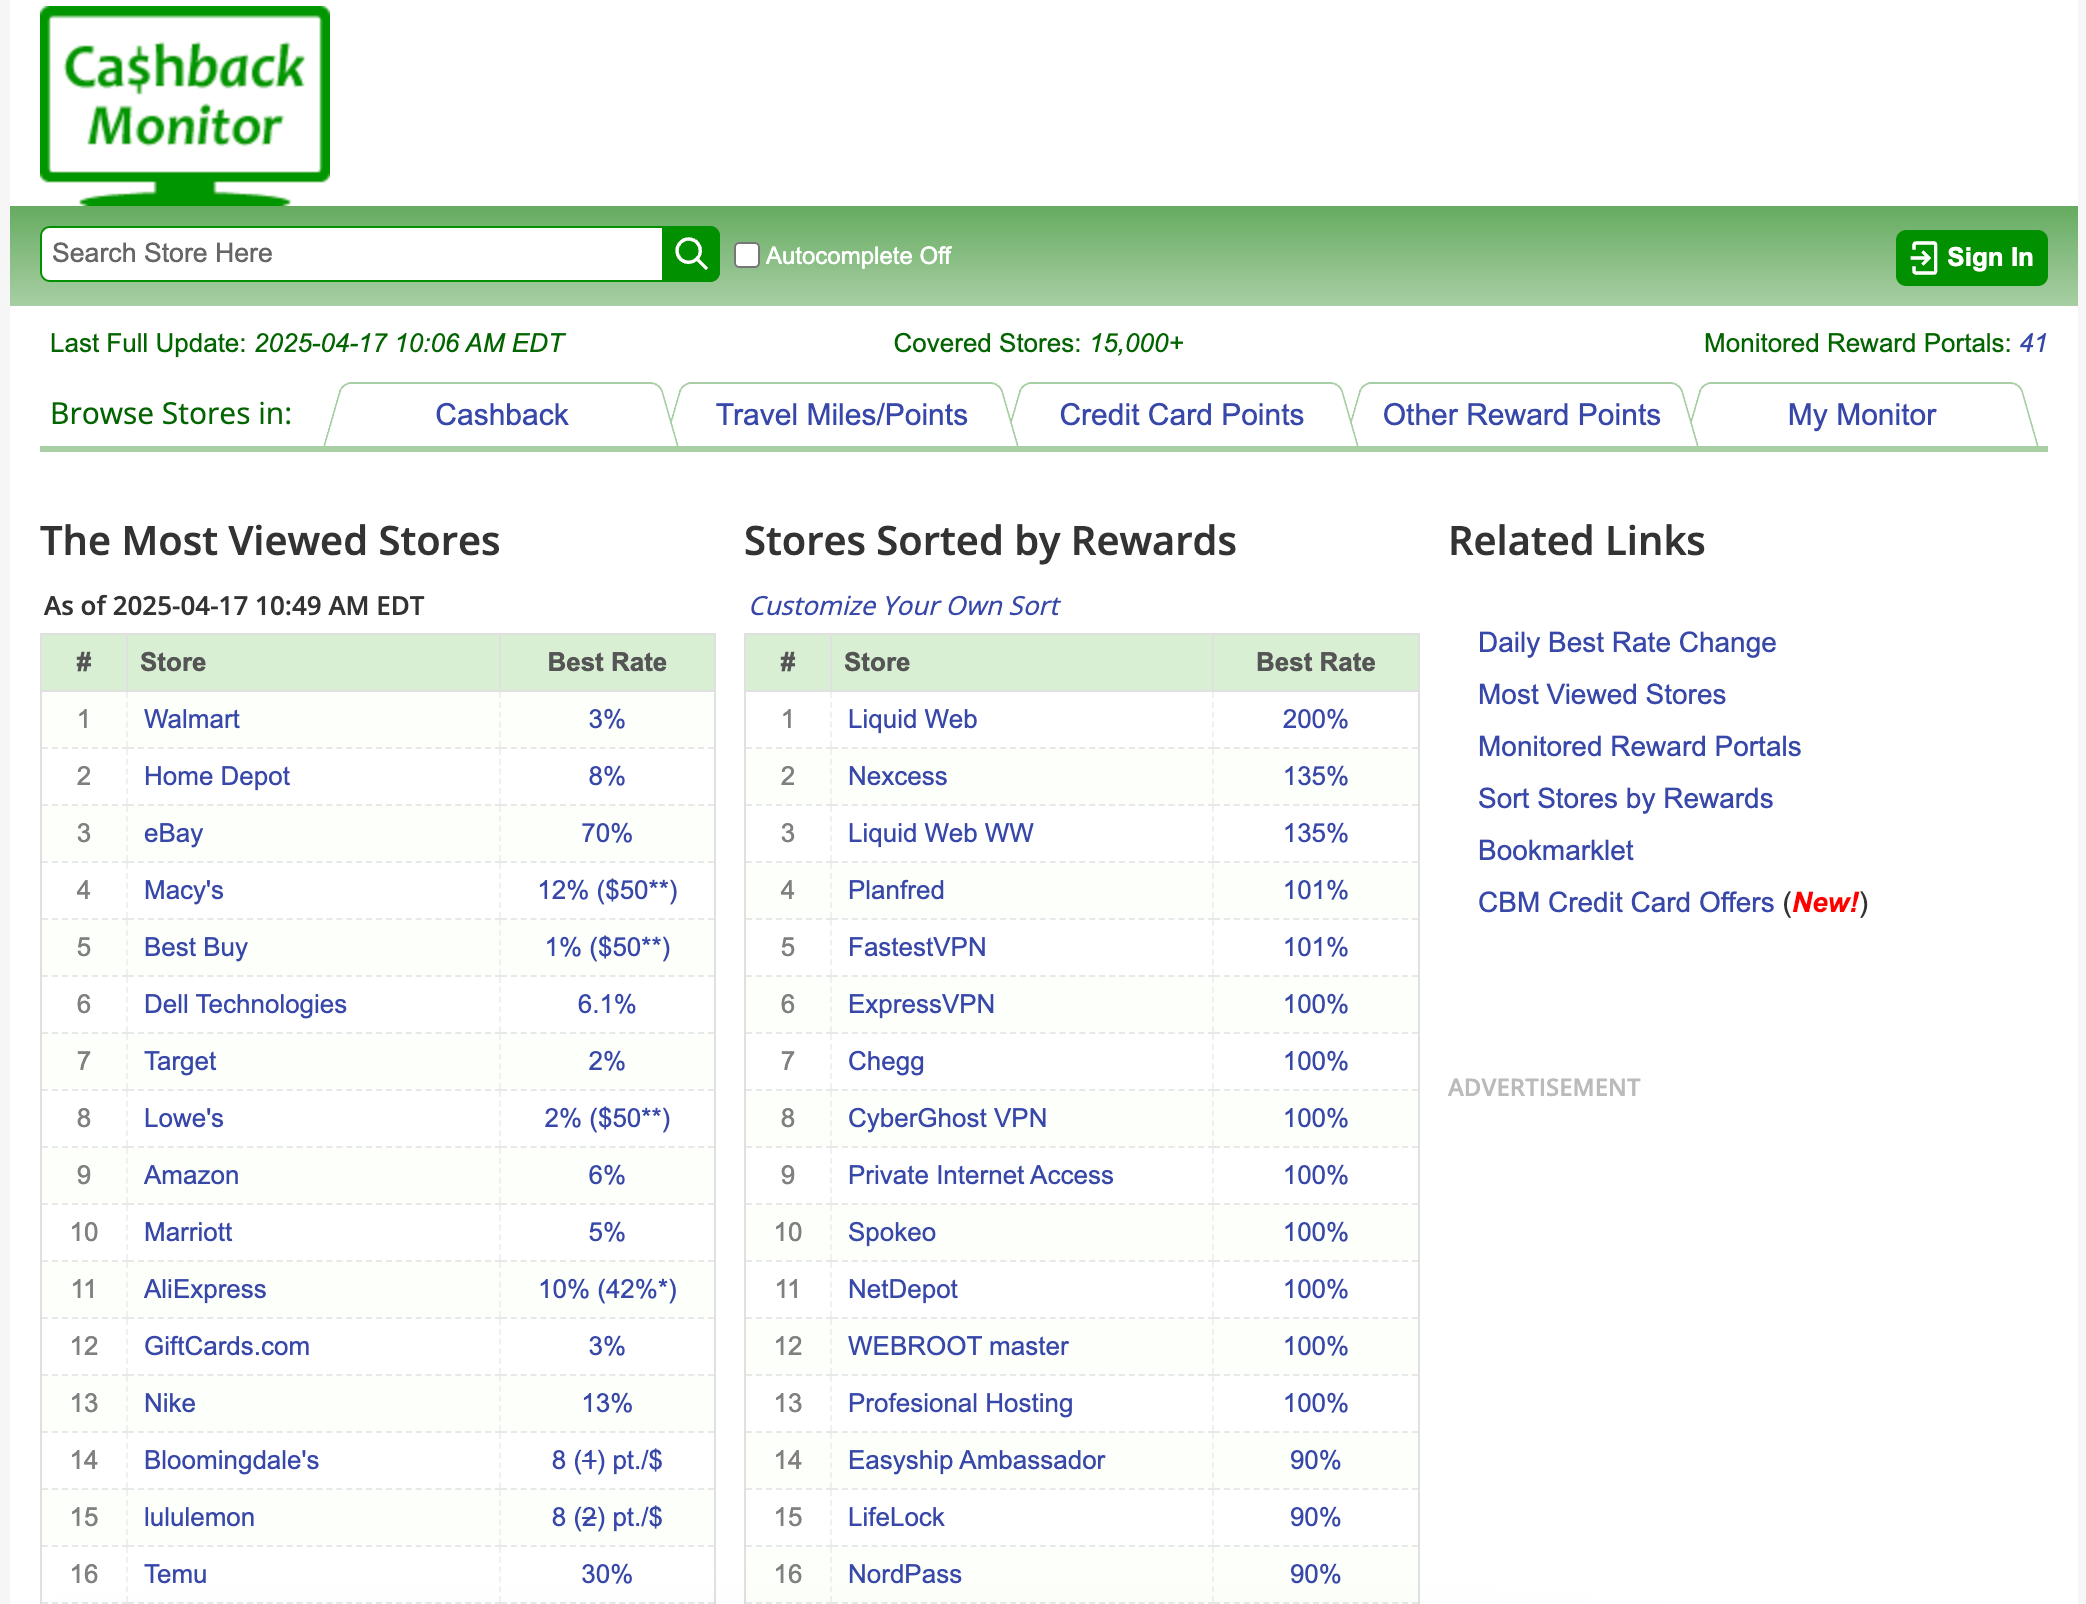Select the Private Internet Access store
The height and width of the screenshot is (1604, 2086).
[x=980, y=1176]
